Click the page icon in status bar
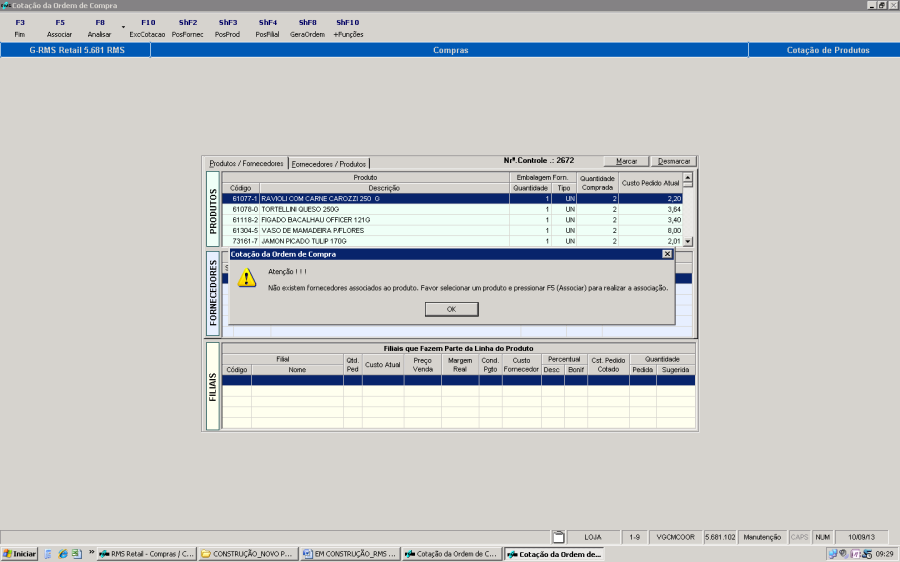The height and width of the screenshot is (562, 900). (x=558, y=537)
